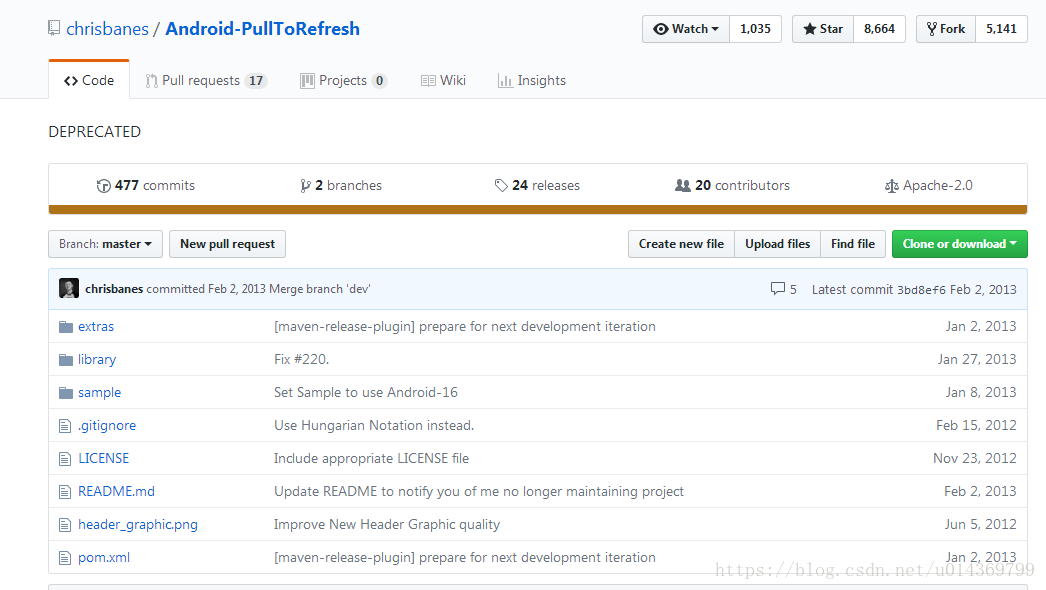Open the Apache-2.0 license link

click(929, 186)
